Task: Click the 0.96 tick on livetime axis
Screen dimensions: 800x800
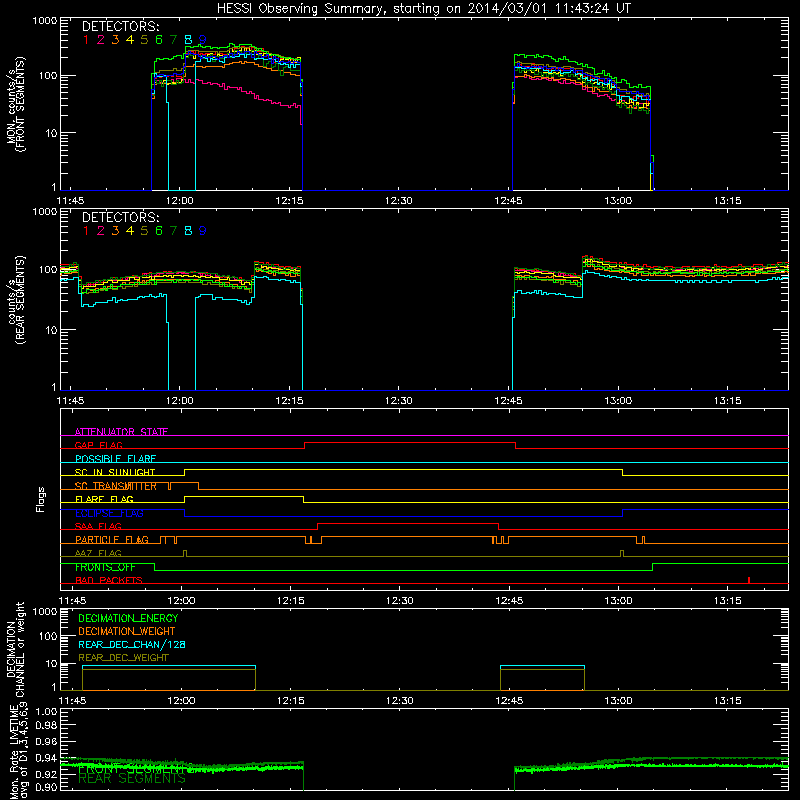Action: click(x=47, y=741)
